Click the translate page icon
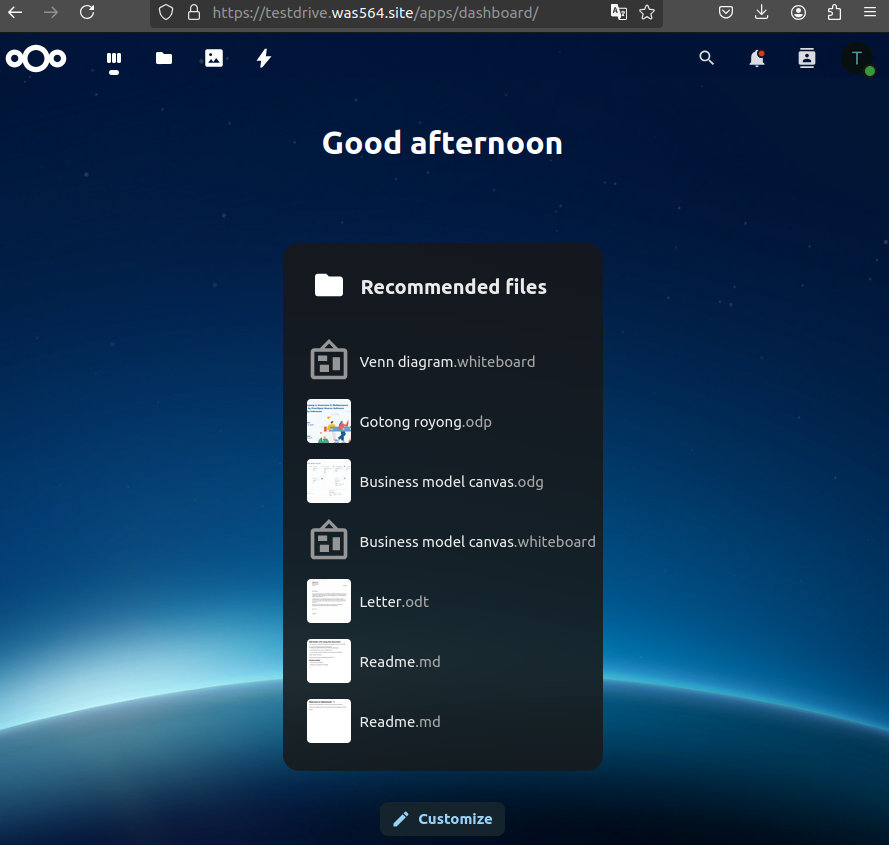Image resolution: width=889 pixels, height=845 pixels. click(619, 12)
